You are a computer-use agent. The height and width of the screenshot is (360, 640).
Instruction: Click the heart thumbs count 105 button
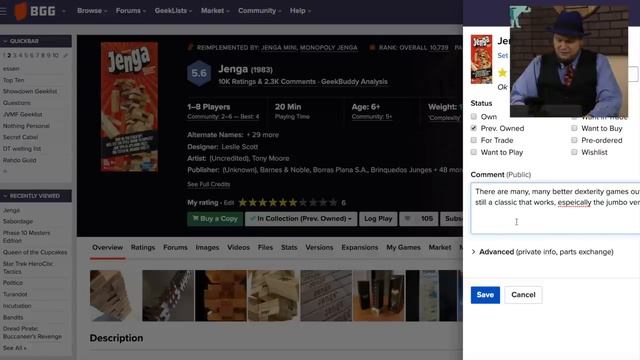click(419, 219)
